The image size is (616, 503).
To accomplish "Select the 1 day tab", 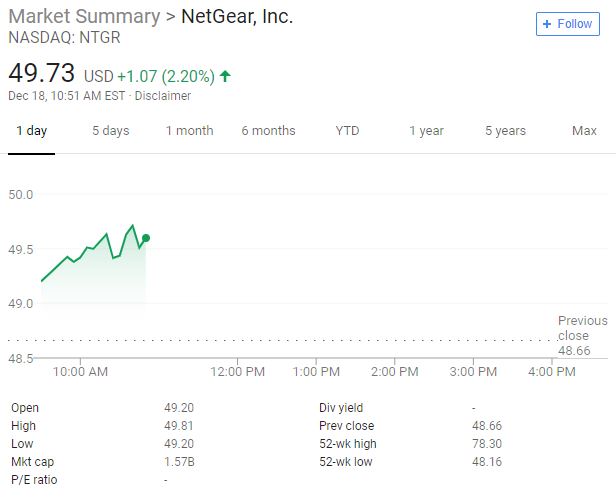I will pos(31,130).
